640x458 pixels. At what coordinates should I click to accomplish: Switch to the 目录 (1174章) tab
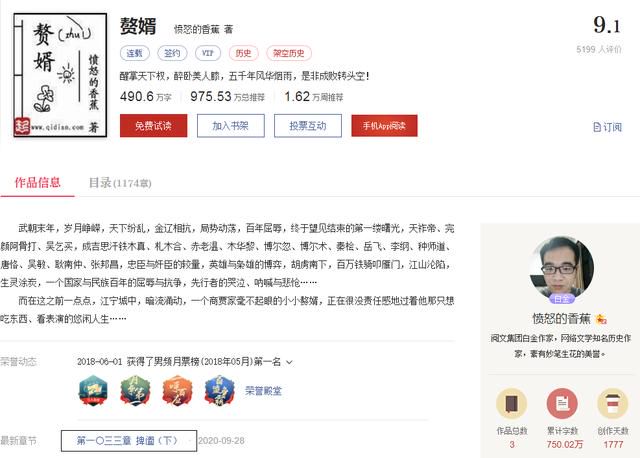[120, 183]
